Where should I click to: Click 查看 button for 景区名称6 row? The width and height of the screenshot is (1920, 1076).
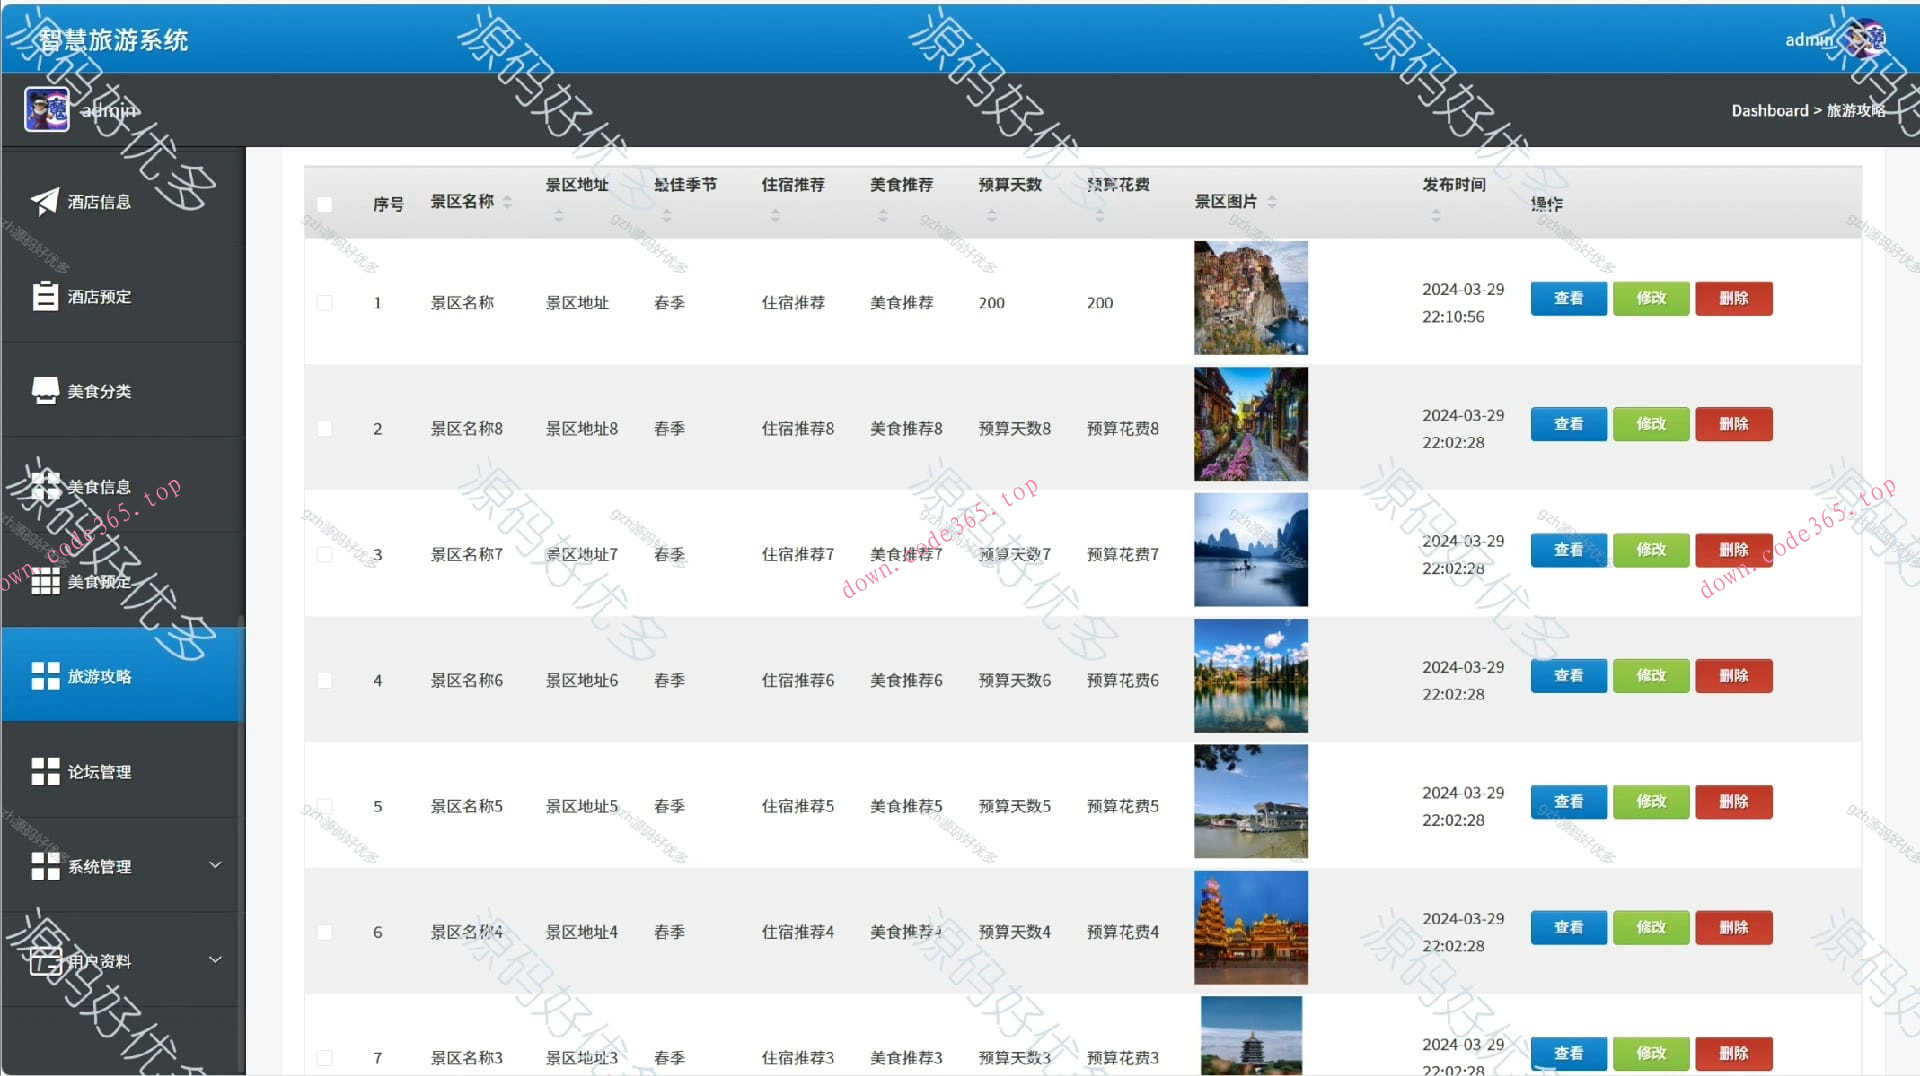tap(1568, 676)
